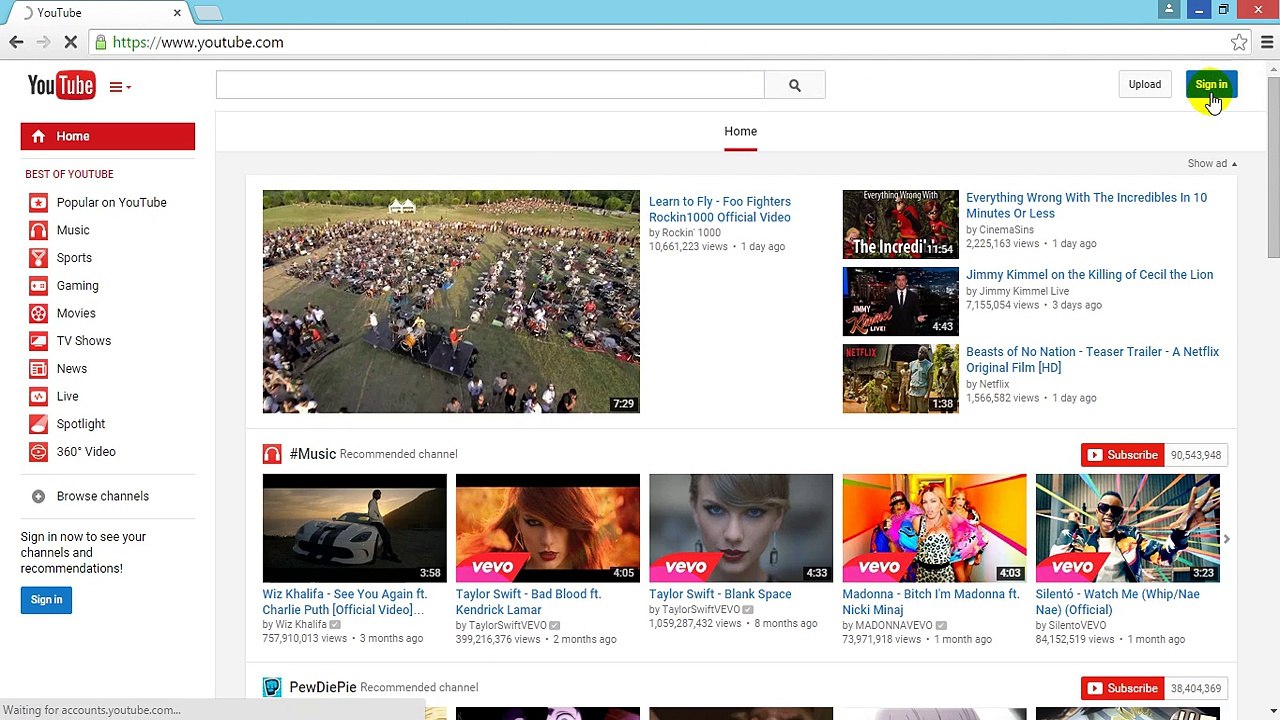The width and height of the screenshot is (1280, 720).
Task: Click the Chrome profile person icon
Action: click(x=1169, y=9)
